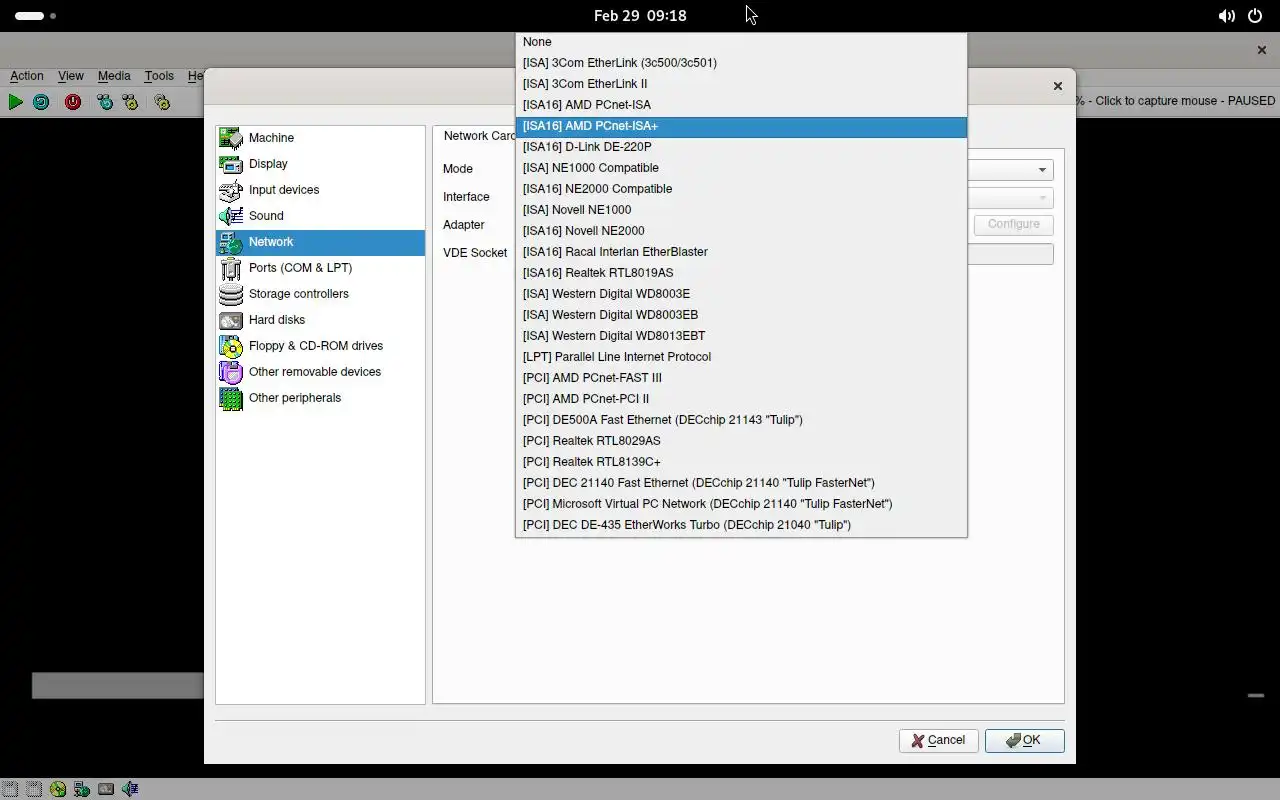Open the Tools menu

click(x=159, y=76)
